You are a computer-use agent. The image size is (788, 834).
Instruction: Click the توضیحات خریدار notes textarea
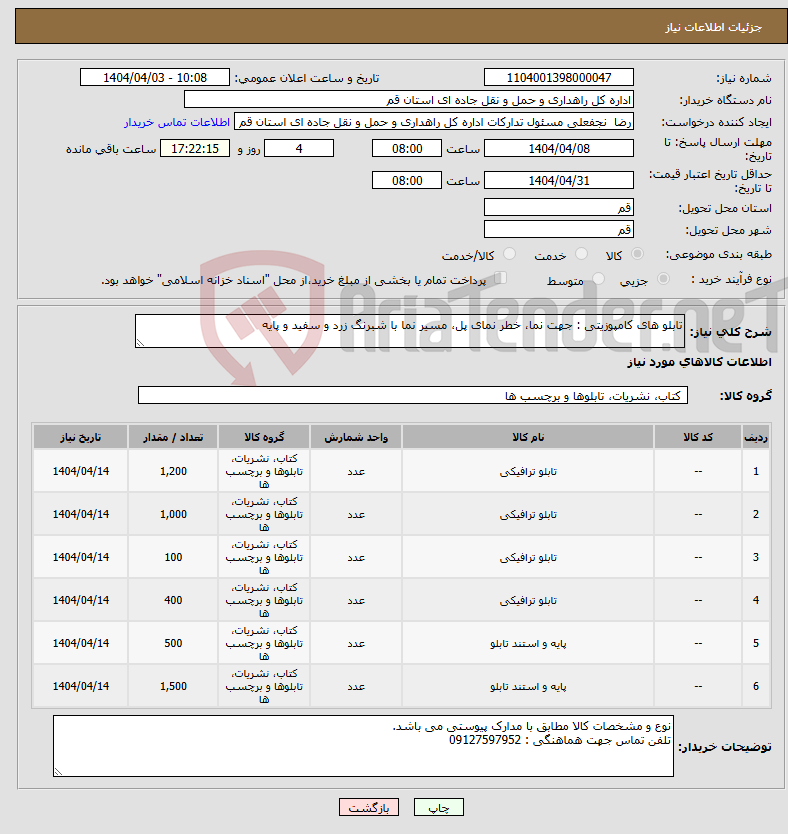point(363,746)
